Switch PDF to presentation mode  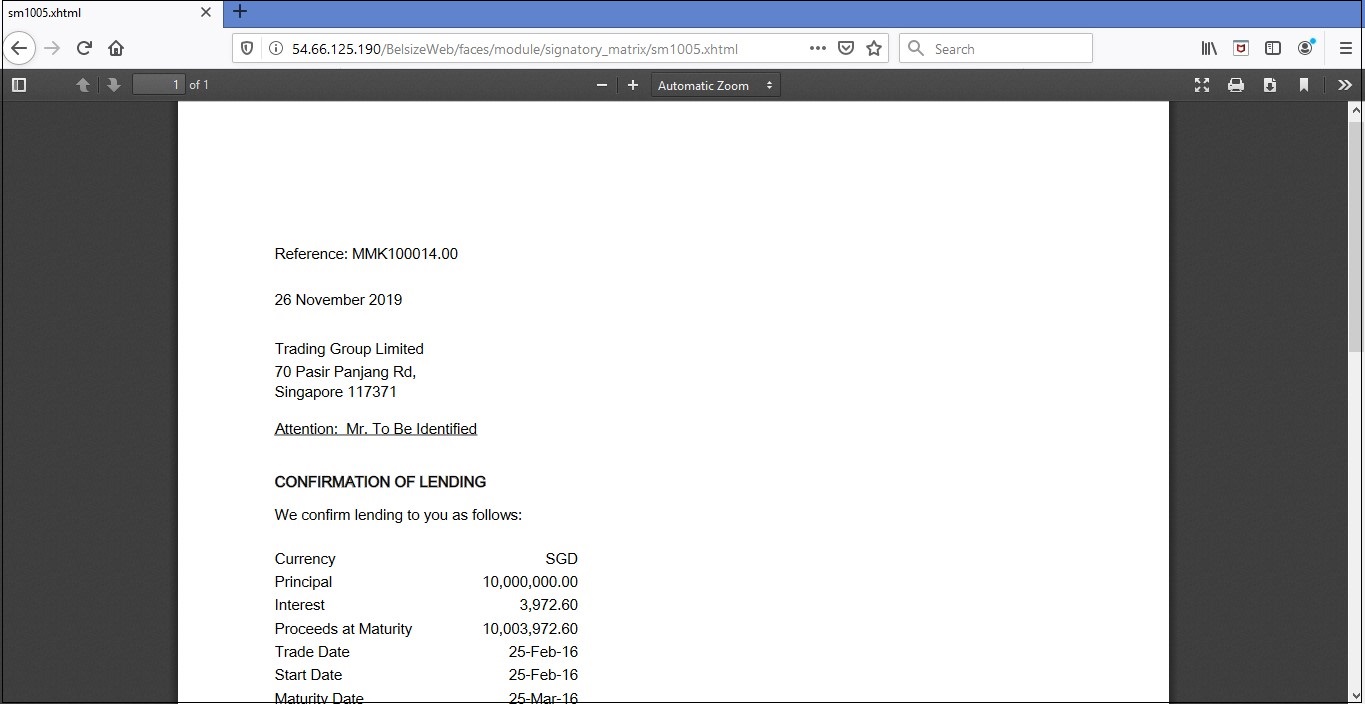[1202, 85]
